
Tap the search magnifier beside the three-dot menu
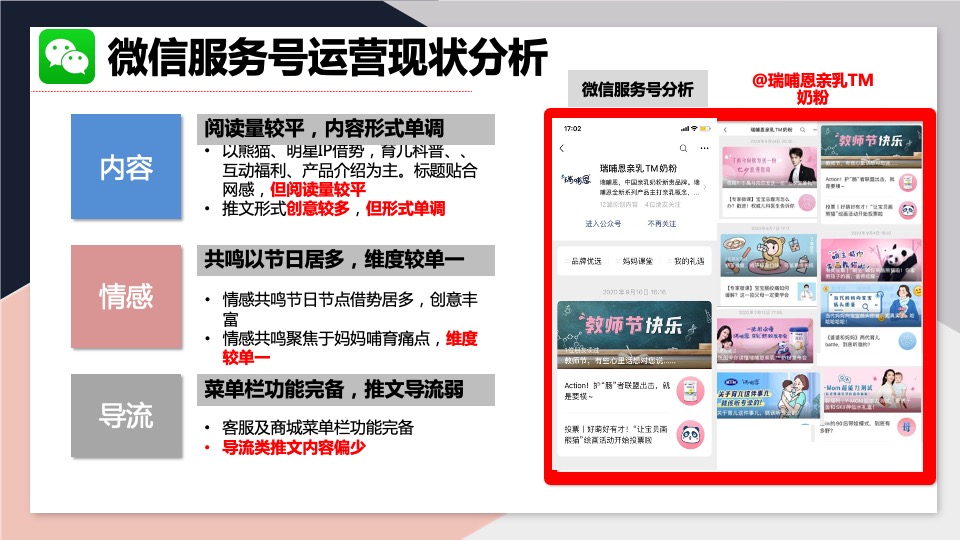(683, 148)
